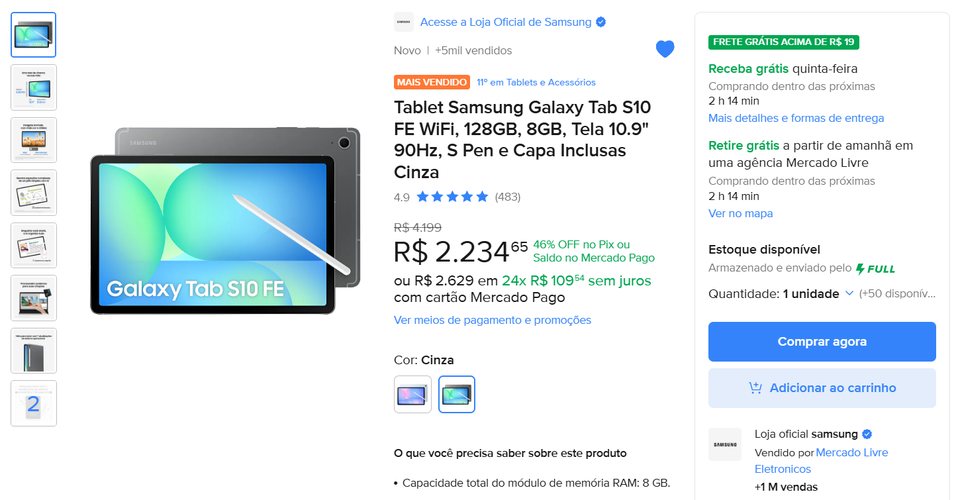Click the five-star rating icons
960x500 pixels.
click(452, 197)
